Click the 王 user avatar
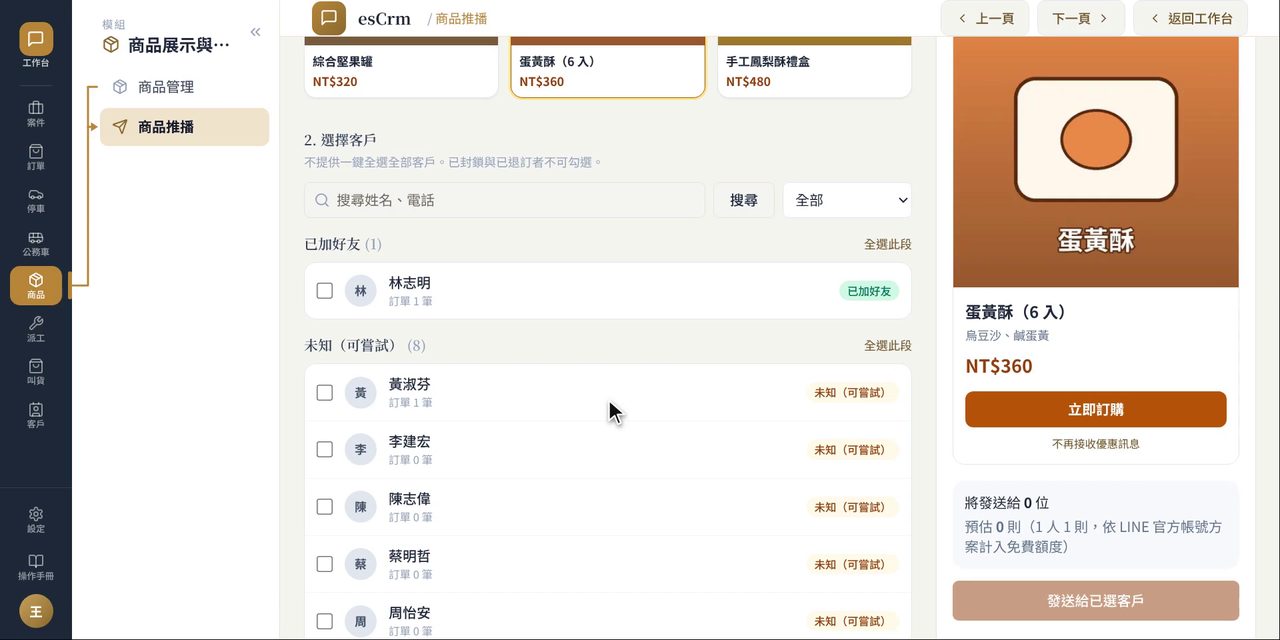Screen dimensions: 1280x640 tap(36, 611)
